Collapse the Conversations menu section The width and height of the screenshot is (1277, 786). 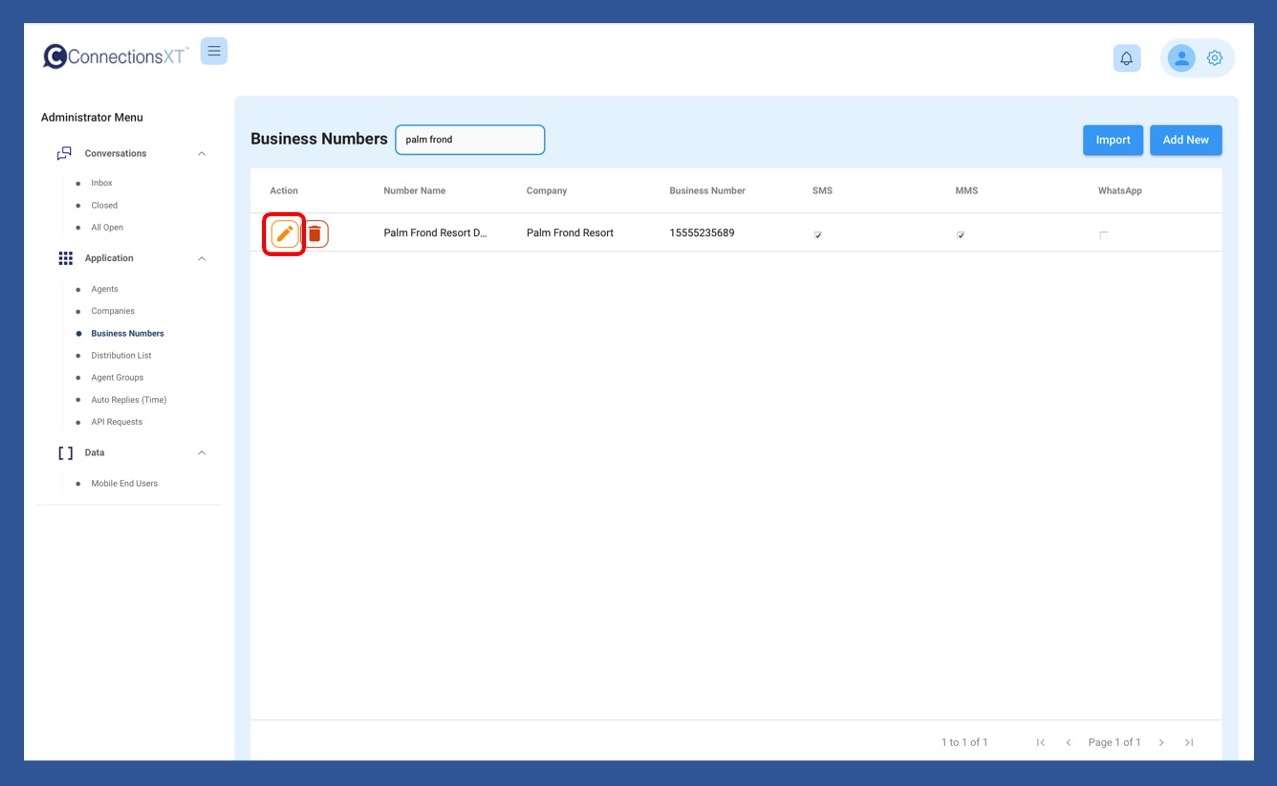[x=202, y=154]
